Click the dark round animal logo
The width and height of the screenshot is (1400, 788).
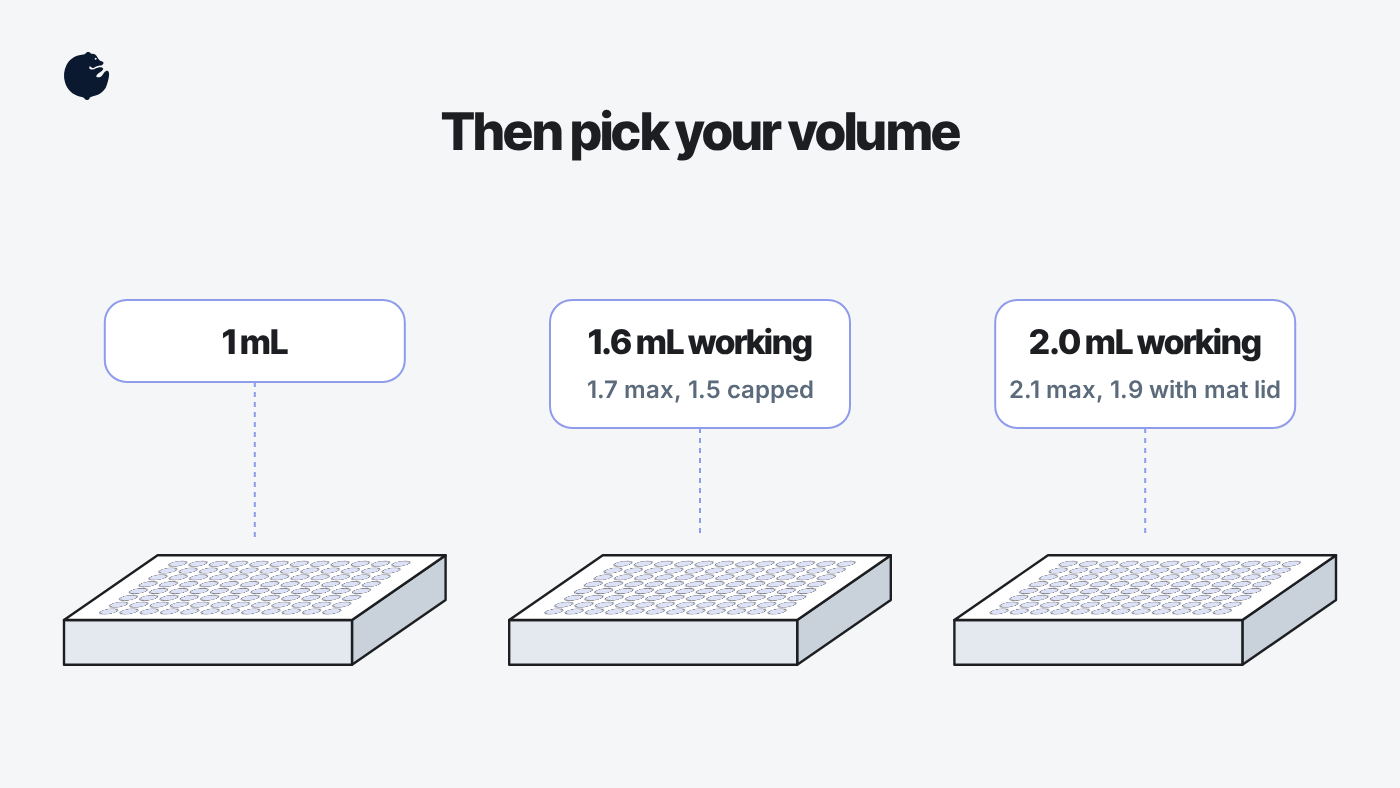coord(86,76)
